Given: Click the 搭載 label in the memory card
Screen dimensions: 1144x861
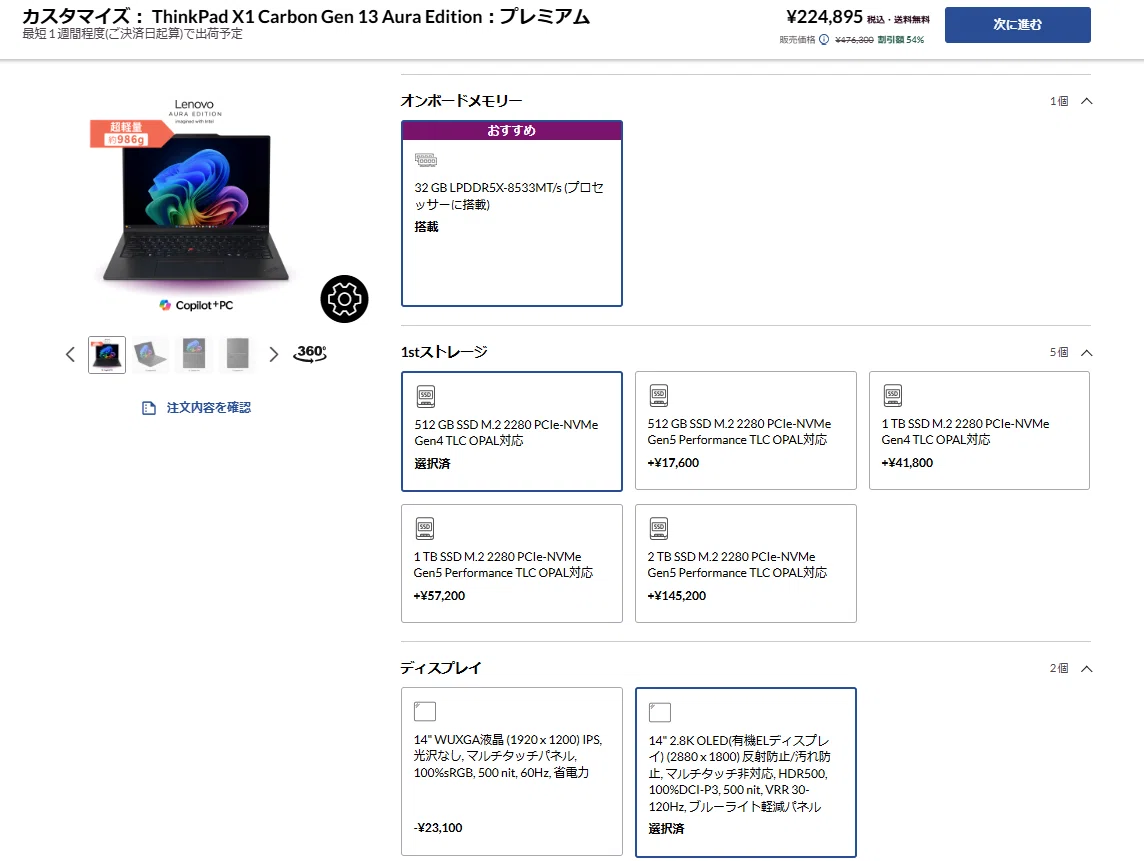Looking at the screenshot, I should click(426, 227).
